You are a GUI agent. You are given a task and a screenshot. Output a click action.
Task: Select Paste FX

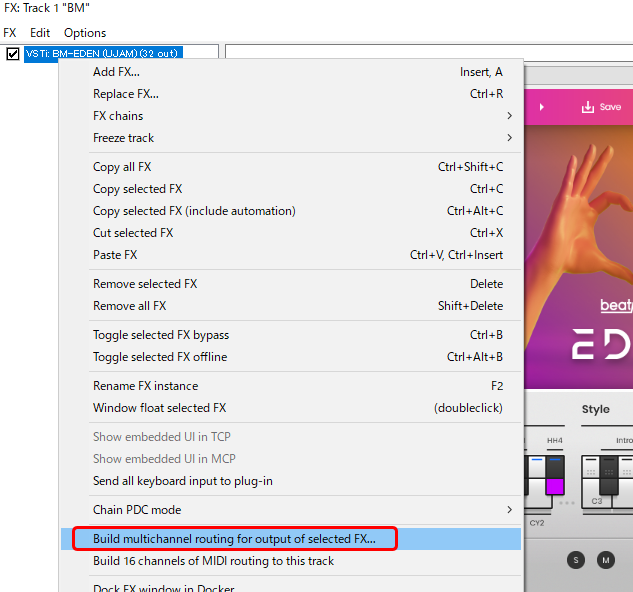pos(291,255)
